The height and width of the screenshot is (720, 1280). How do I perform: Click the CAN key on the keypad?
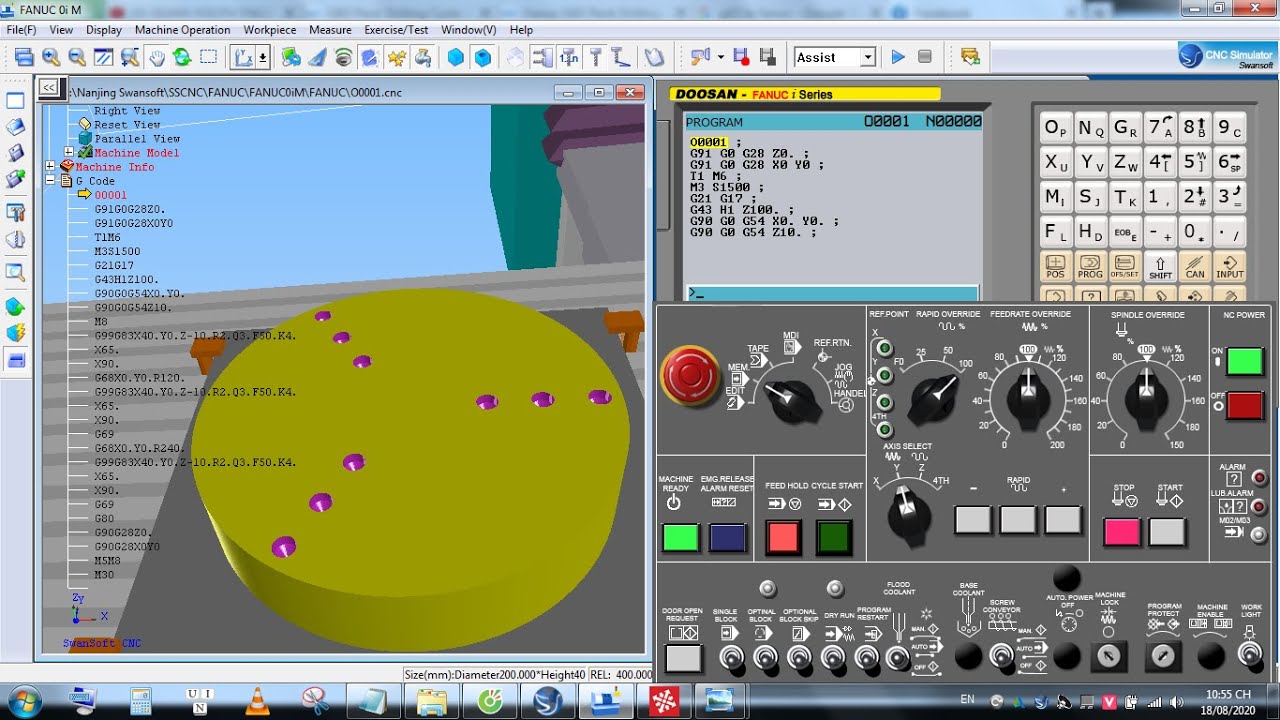1195,267
